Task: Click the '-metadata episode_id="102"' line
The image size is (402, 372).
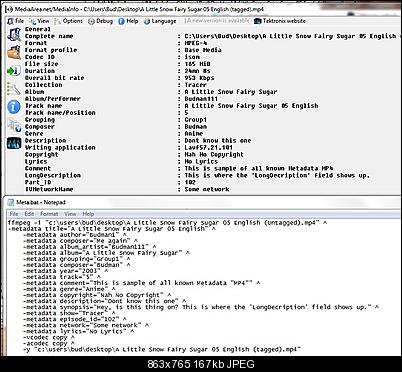Action: click(75, 319)
